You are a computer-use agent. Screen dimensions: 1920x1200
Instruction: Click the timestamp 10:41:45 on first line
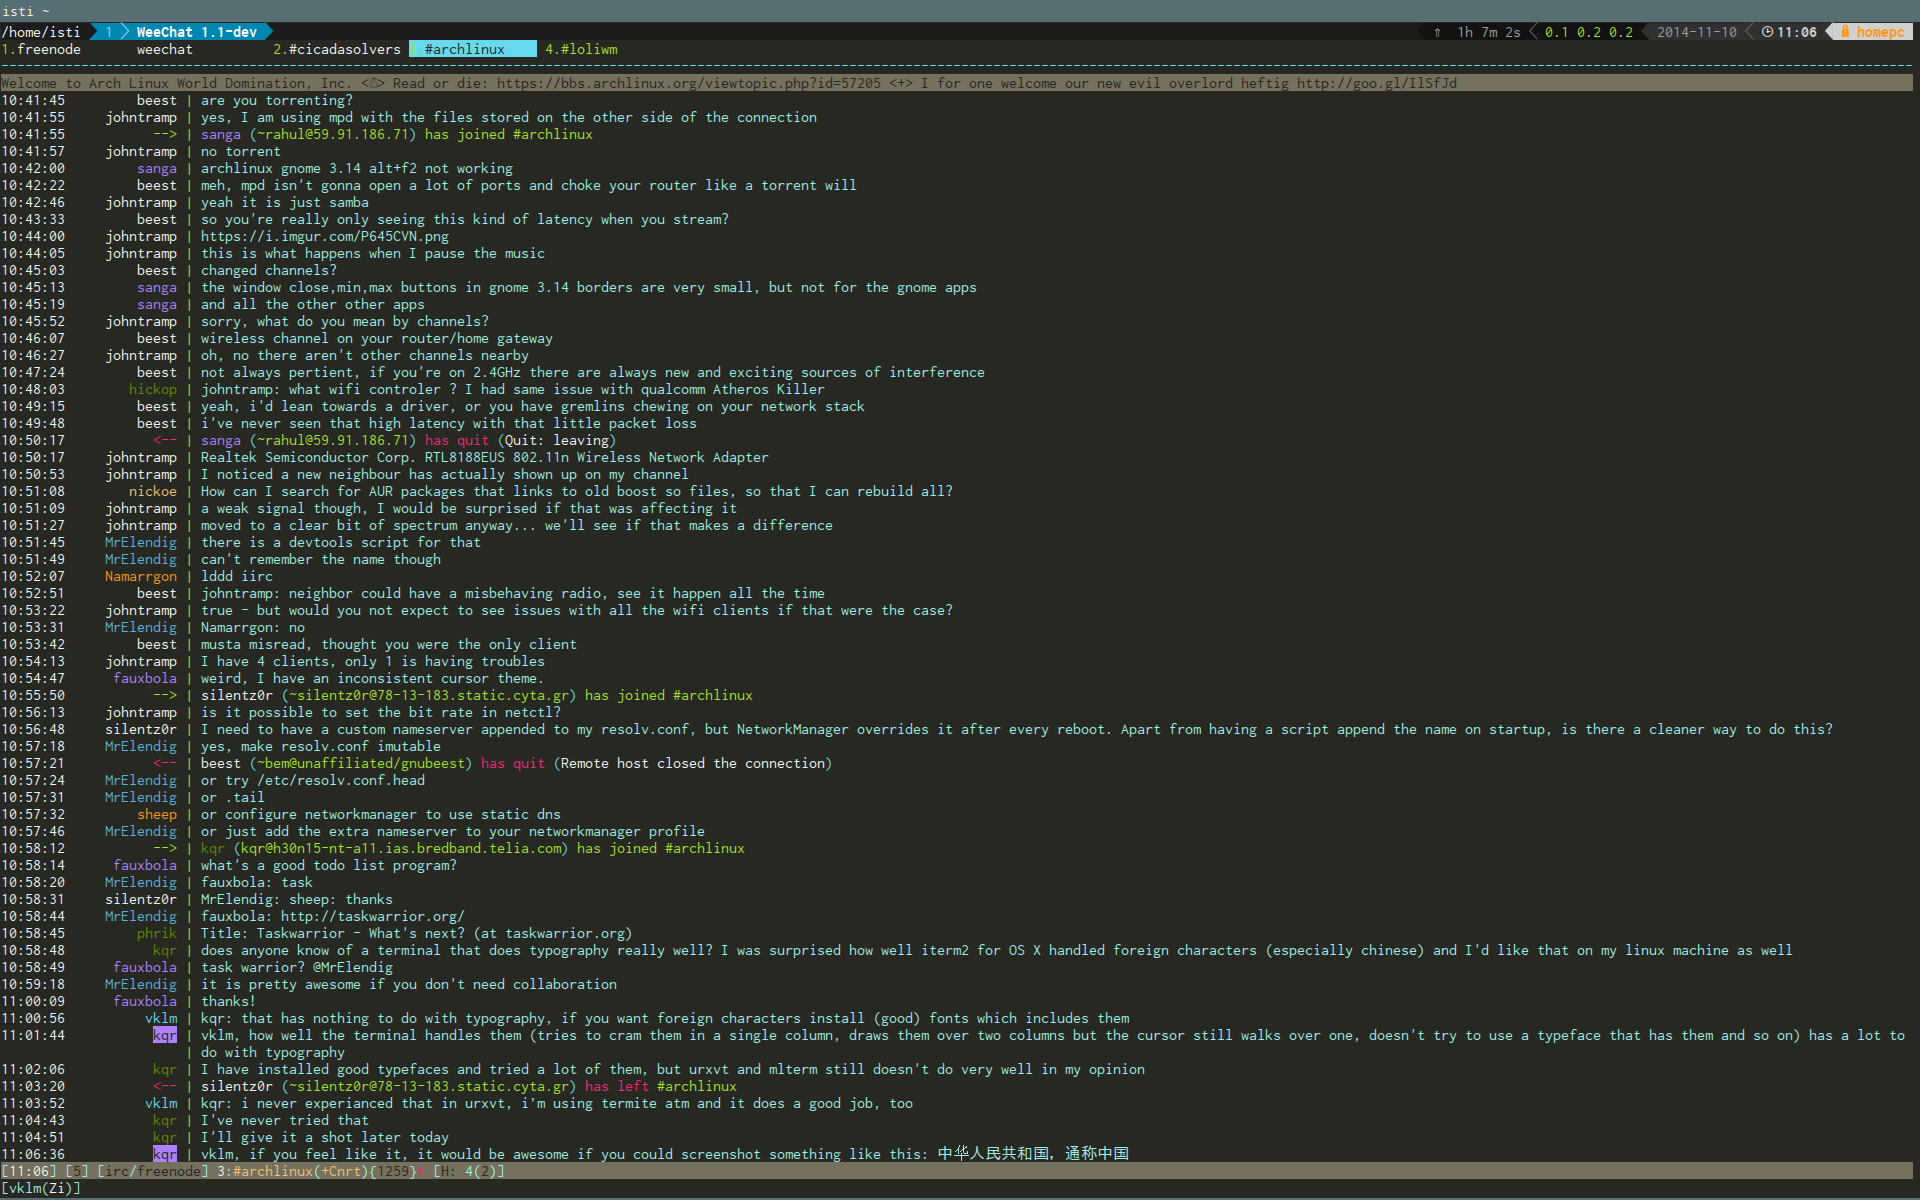(33, 100)
